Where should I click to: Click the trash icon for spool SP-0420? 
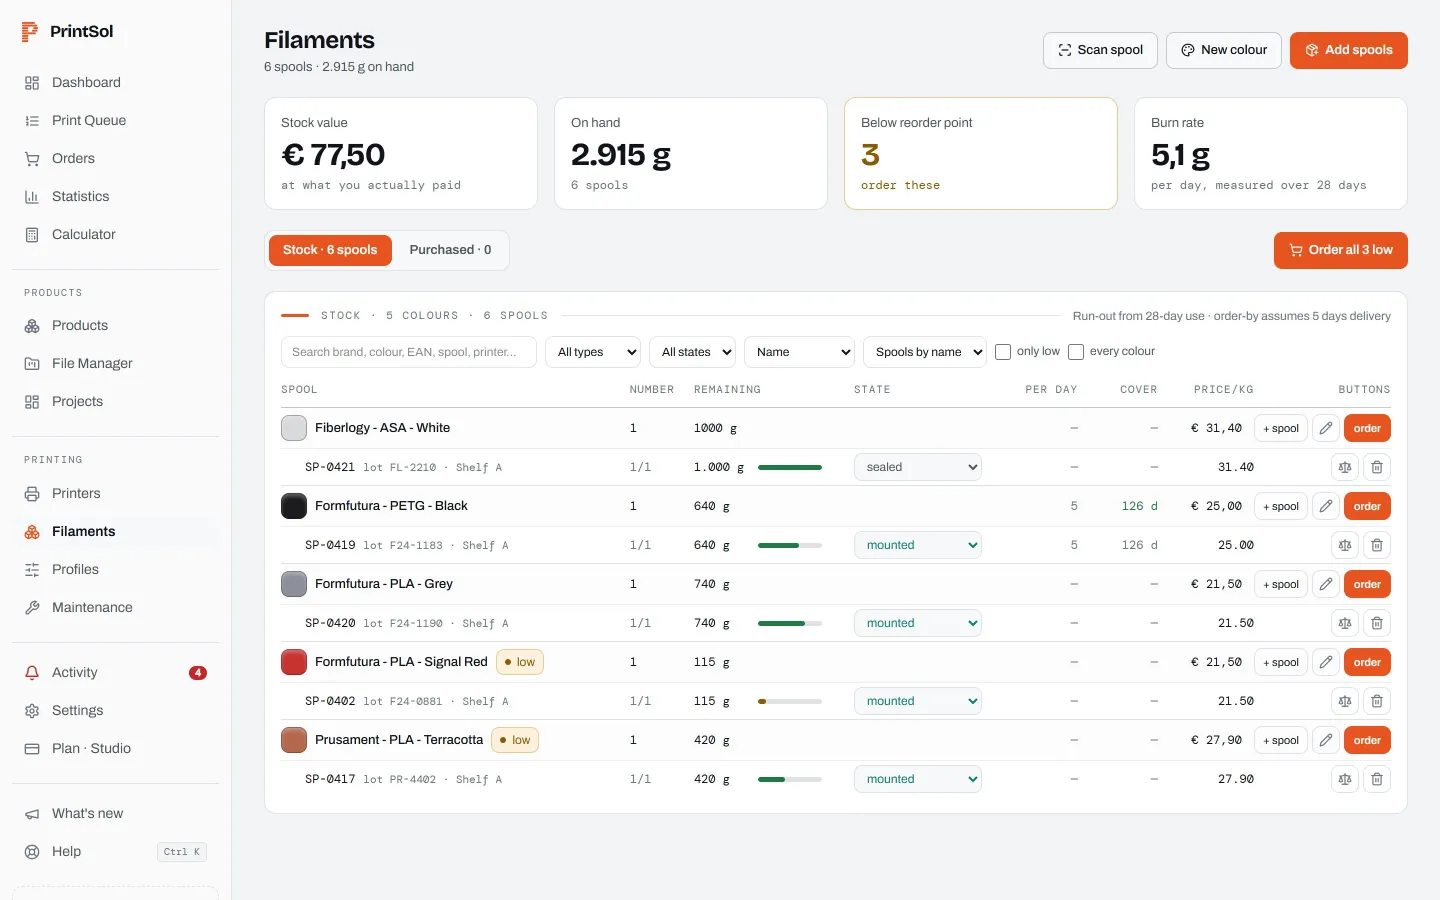pos(1377,623)
